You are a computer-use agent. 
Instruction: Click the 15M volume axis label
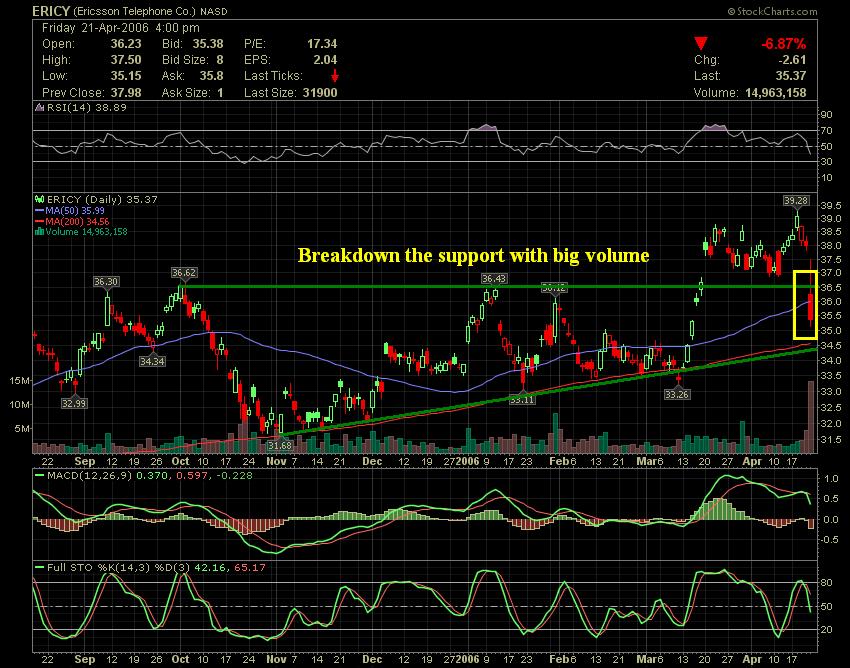point(20,381)
